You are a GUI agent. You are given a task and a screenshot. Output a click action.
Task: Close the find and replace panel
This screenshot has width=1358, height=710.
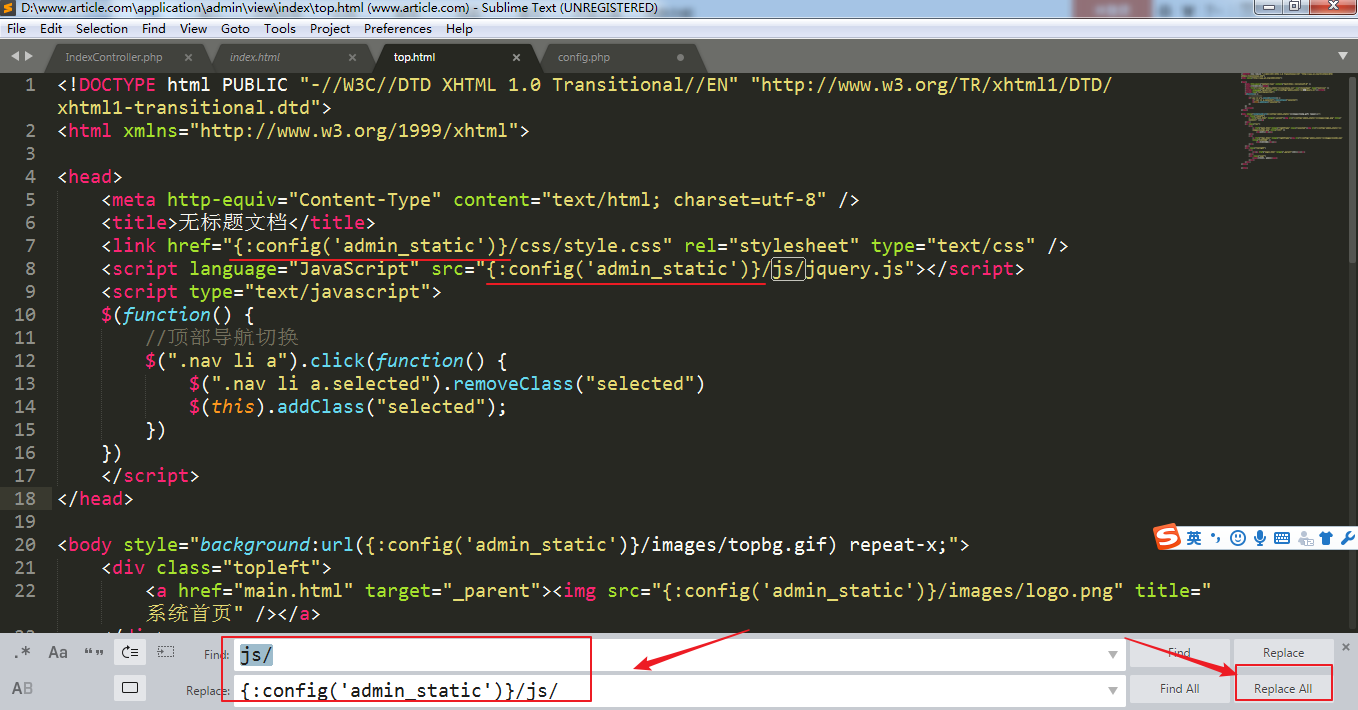[1346, 647]
